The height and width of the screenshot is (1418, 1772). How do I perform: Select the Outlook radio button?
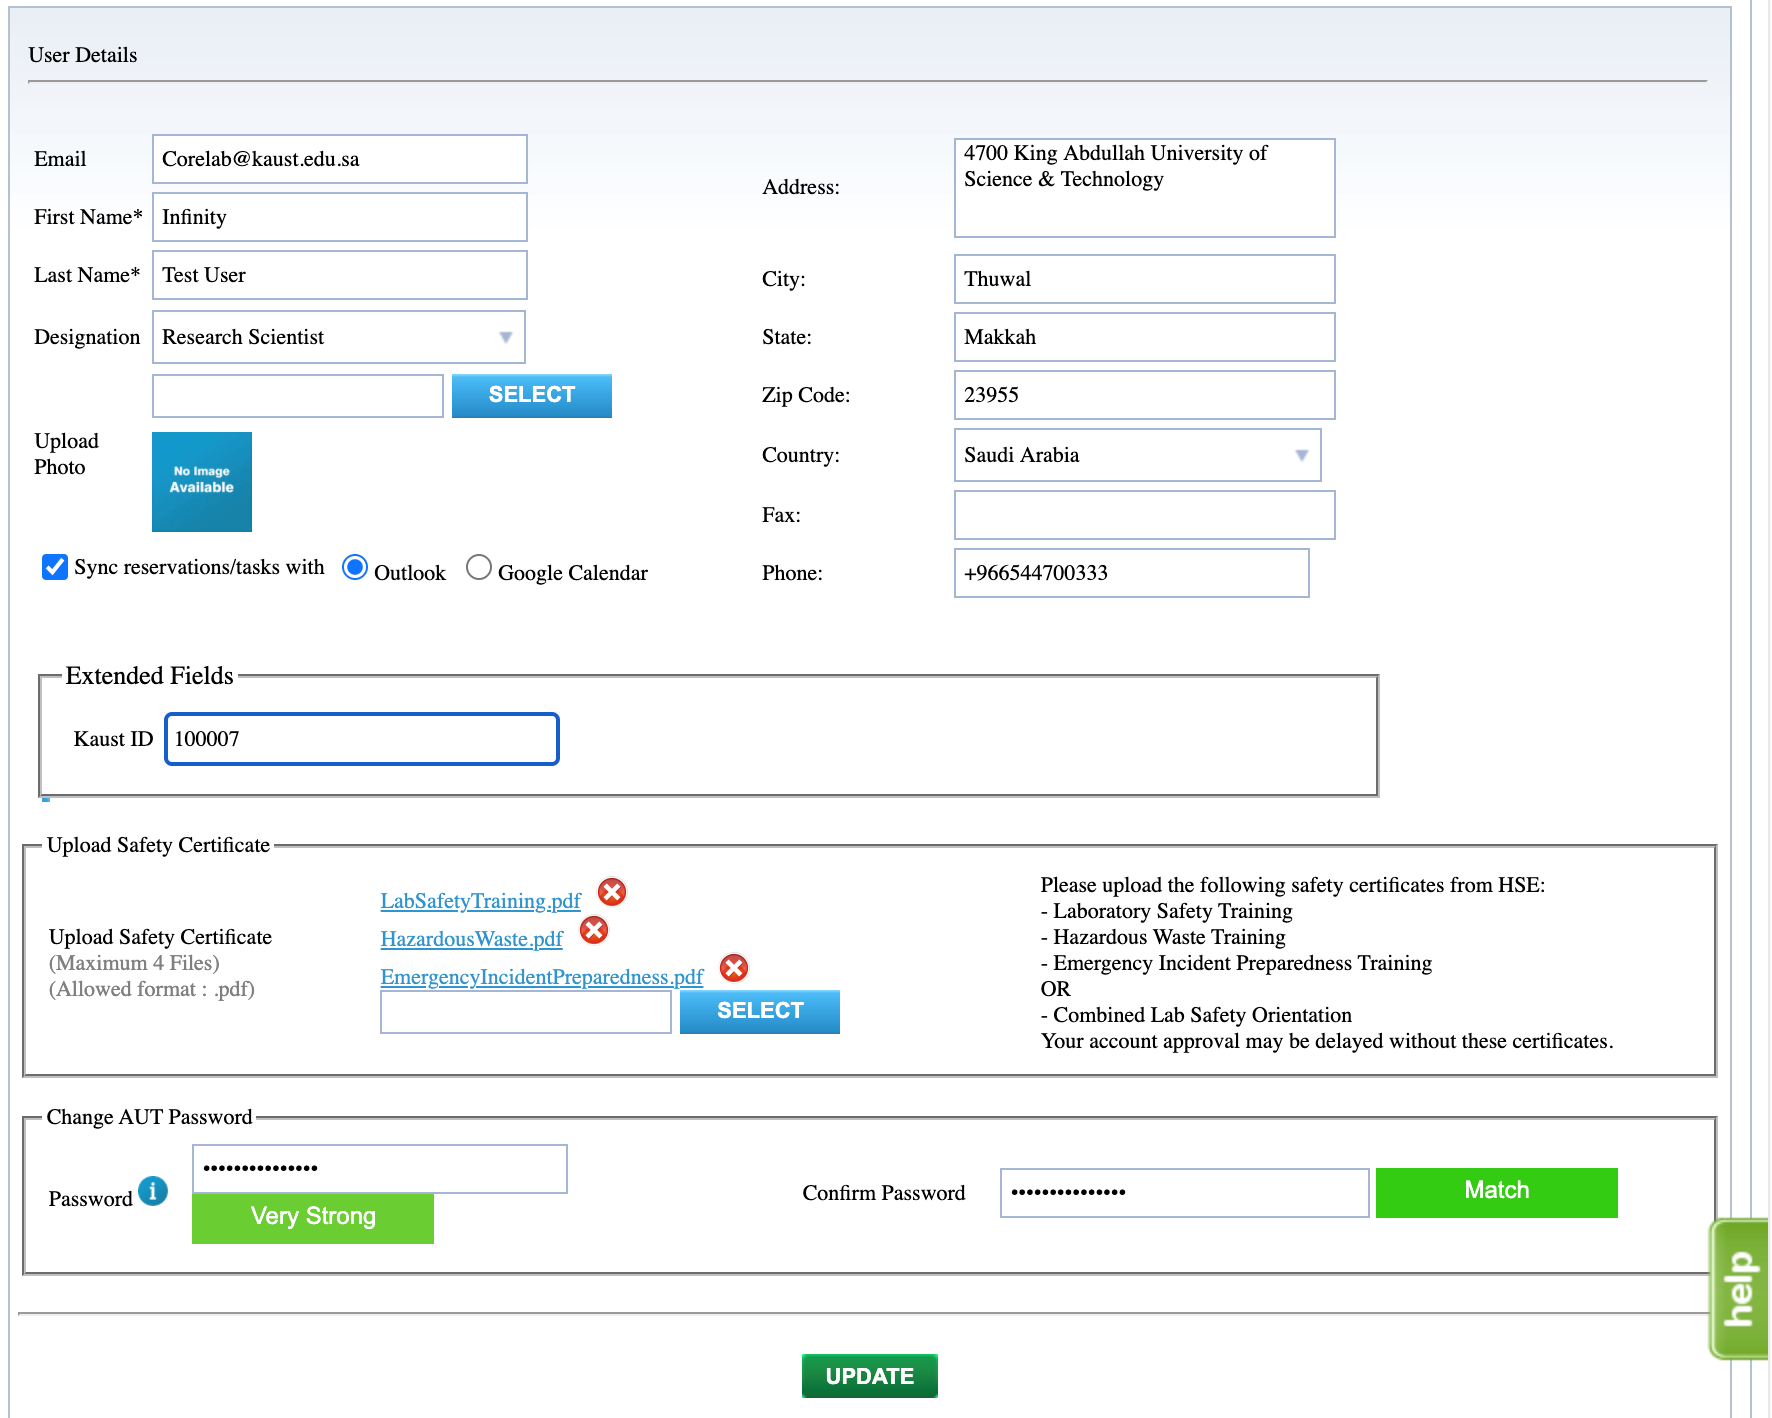pos(355,567)
